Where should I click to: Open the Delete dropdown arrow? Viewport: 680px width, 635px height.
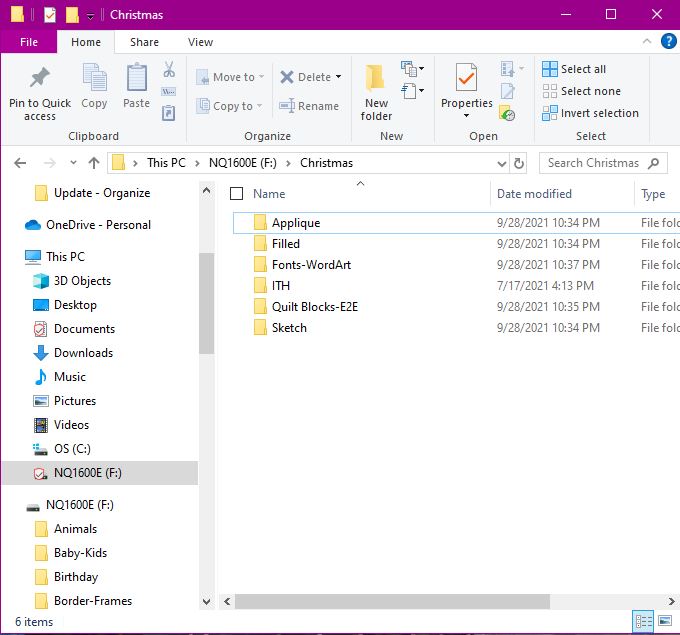(x=338, y=77)
